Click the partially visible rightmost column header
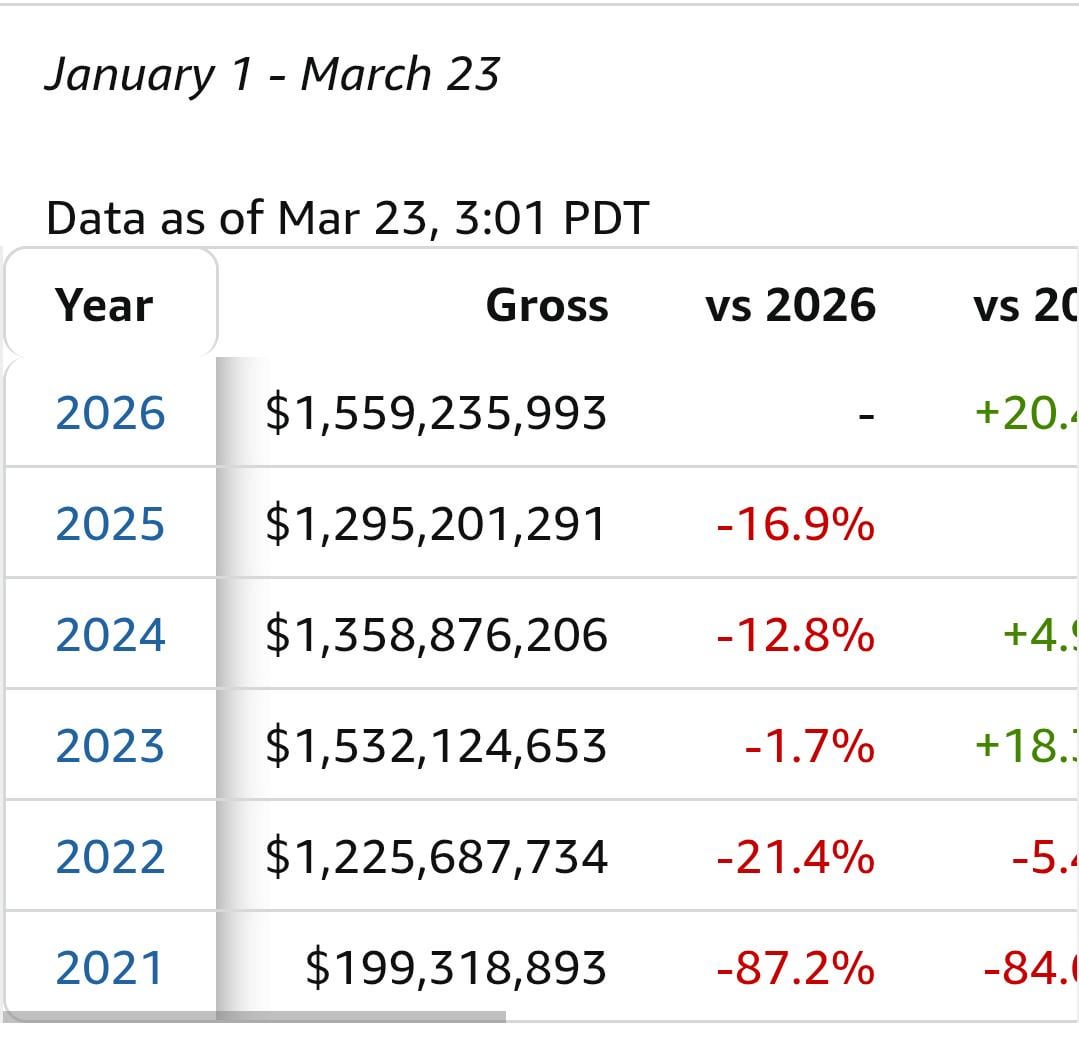Viewport: 1079px width, 1041px height. click(x=1024, y=305)
